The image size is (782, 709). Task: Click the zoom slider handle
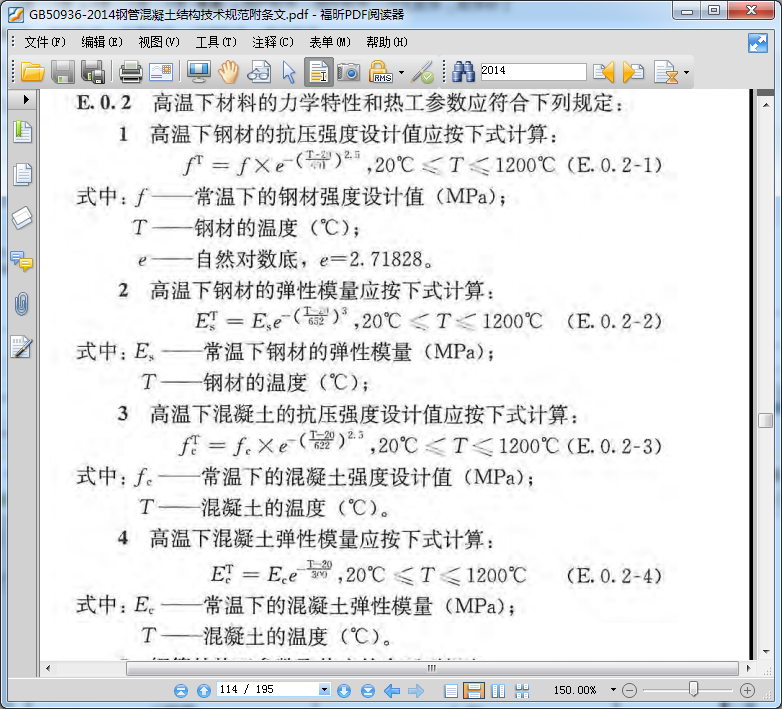(694, 689)
